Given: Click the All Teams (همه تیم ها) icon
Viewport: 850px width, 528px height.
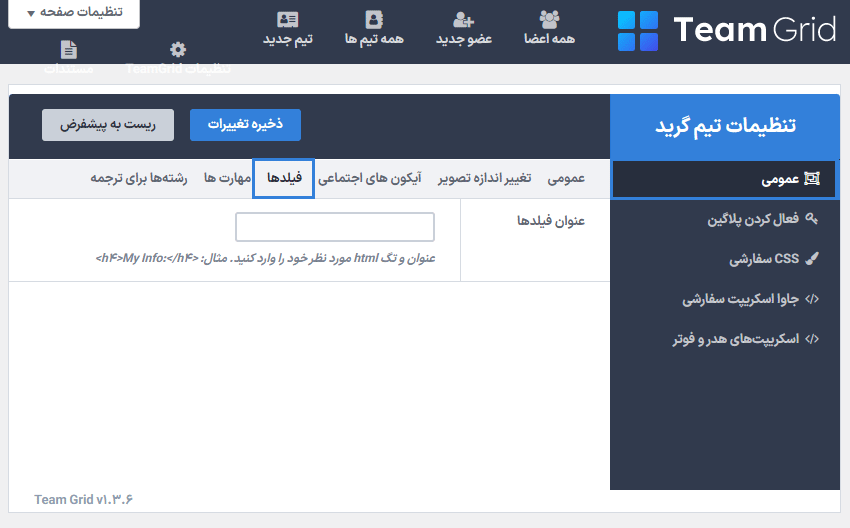Looking at the screenshot, I should [374, 20].
